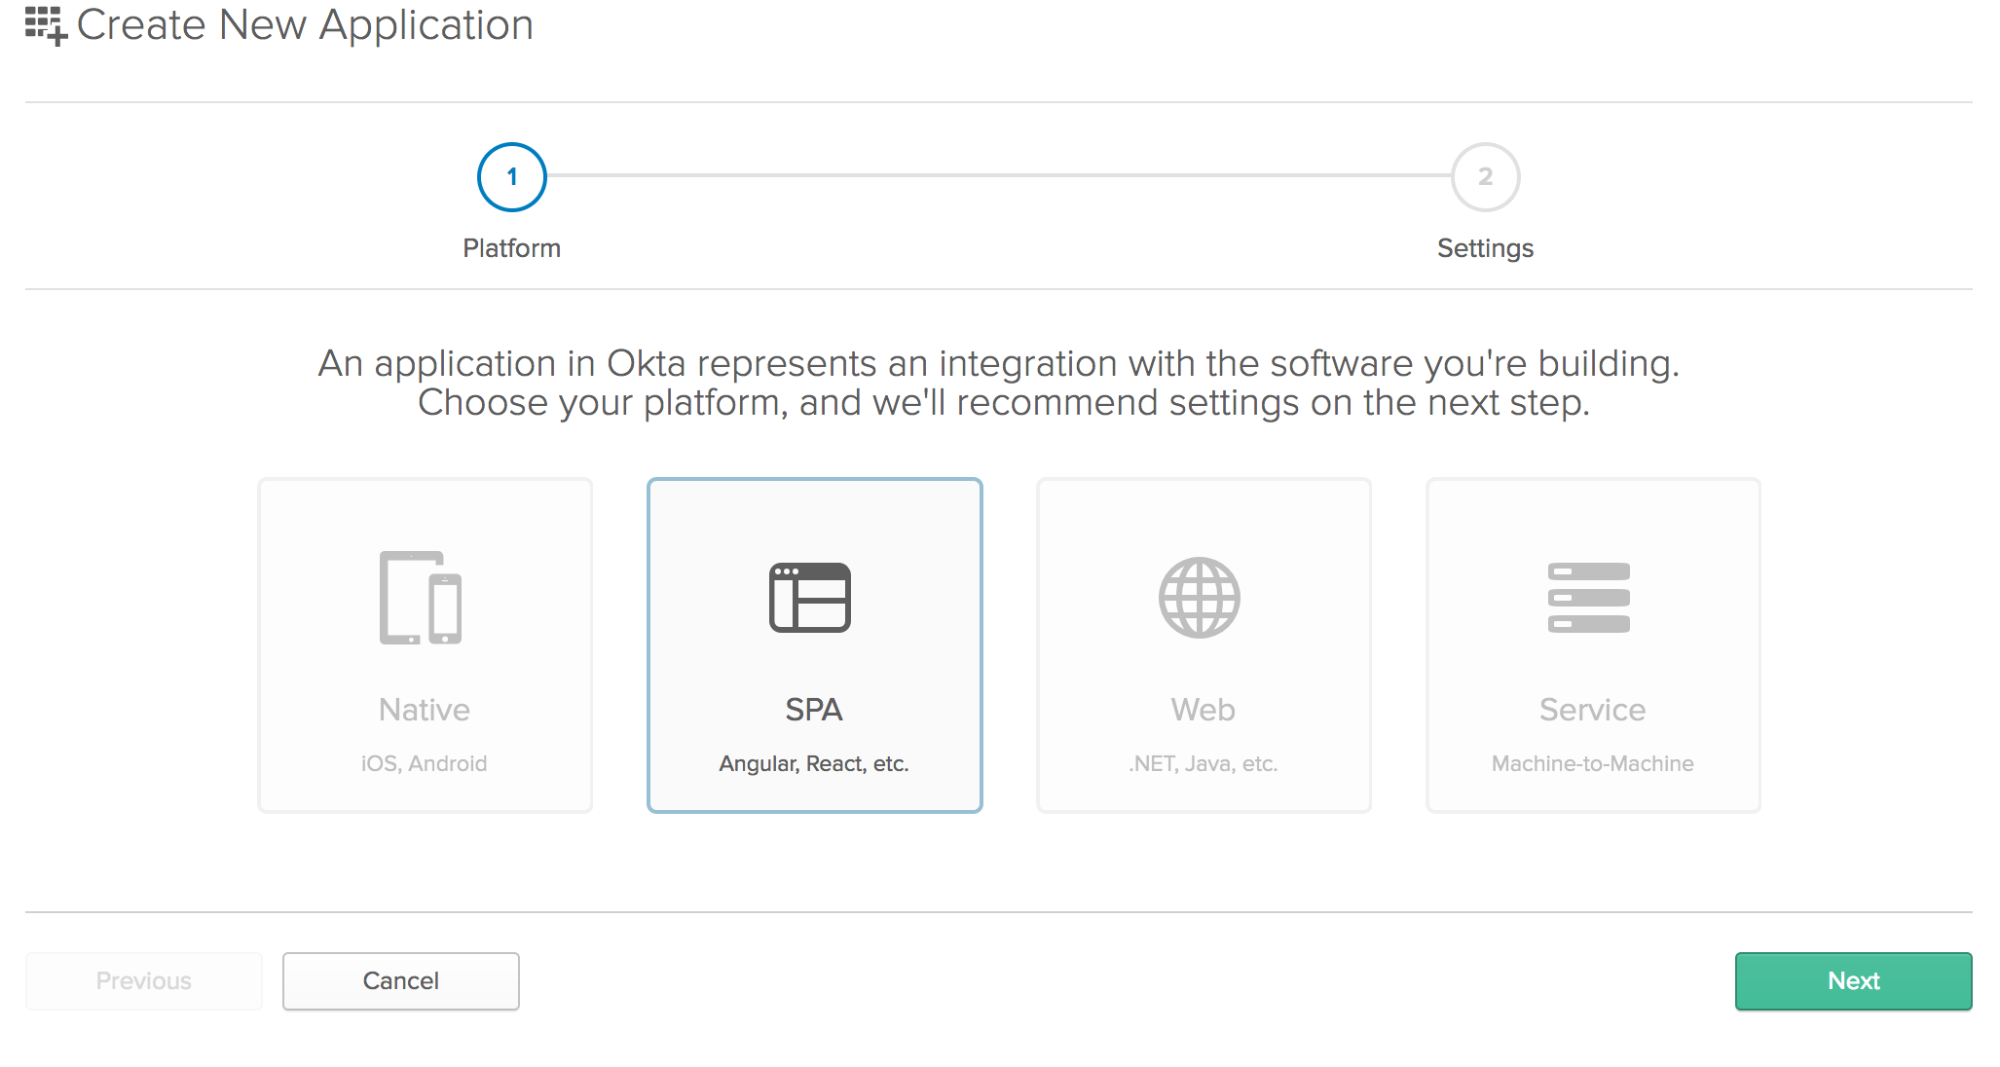Choose the Web .NET, Java platform card
2000x1067 pixels.
click(x=1202, y=643)
